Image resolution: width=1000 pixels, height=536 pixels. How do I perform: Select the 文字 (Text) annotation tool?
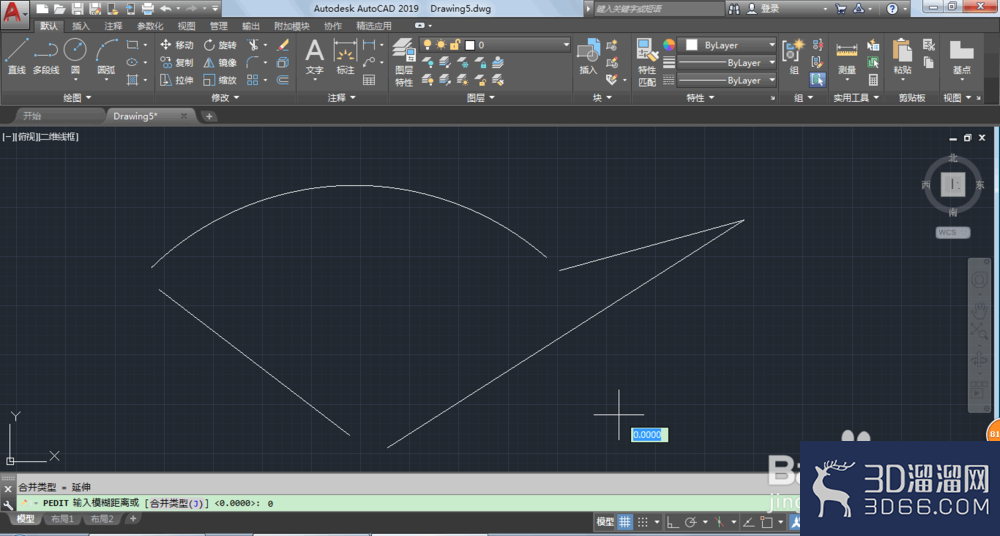pos(314,57)
